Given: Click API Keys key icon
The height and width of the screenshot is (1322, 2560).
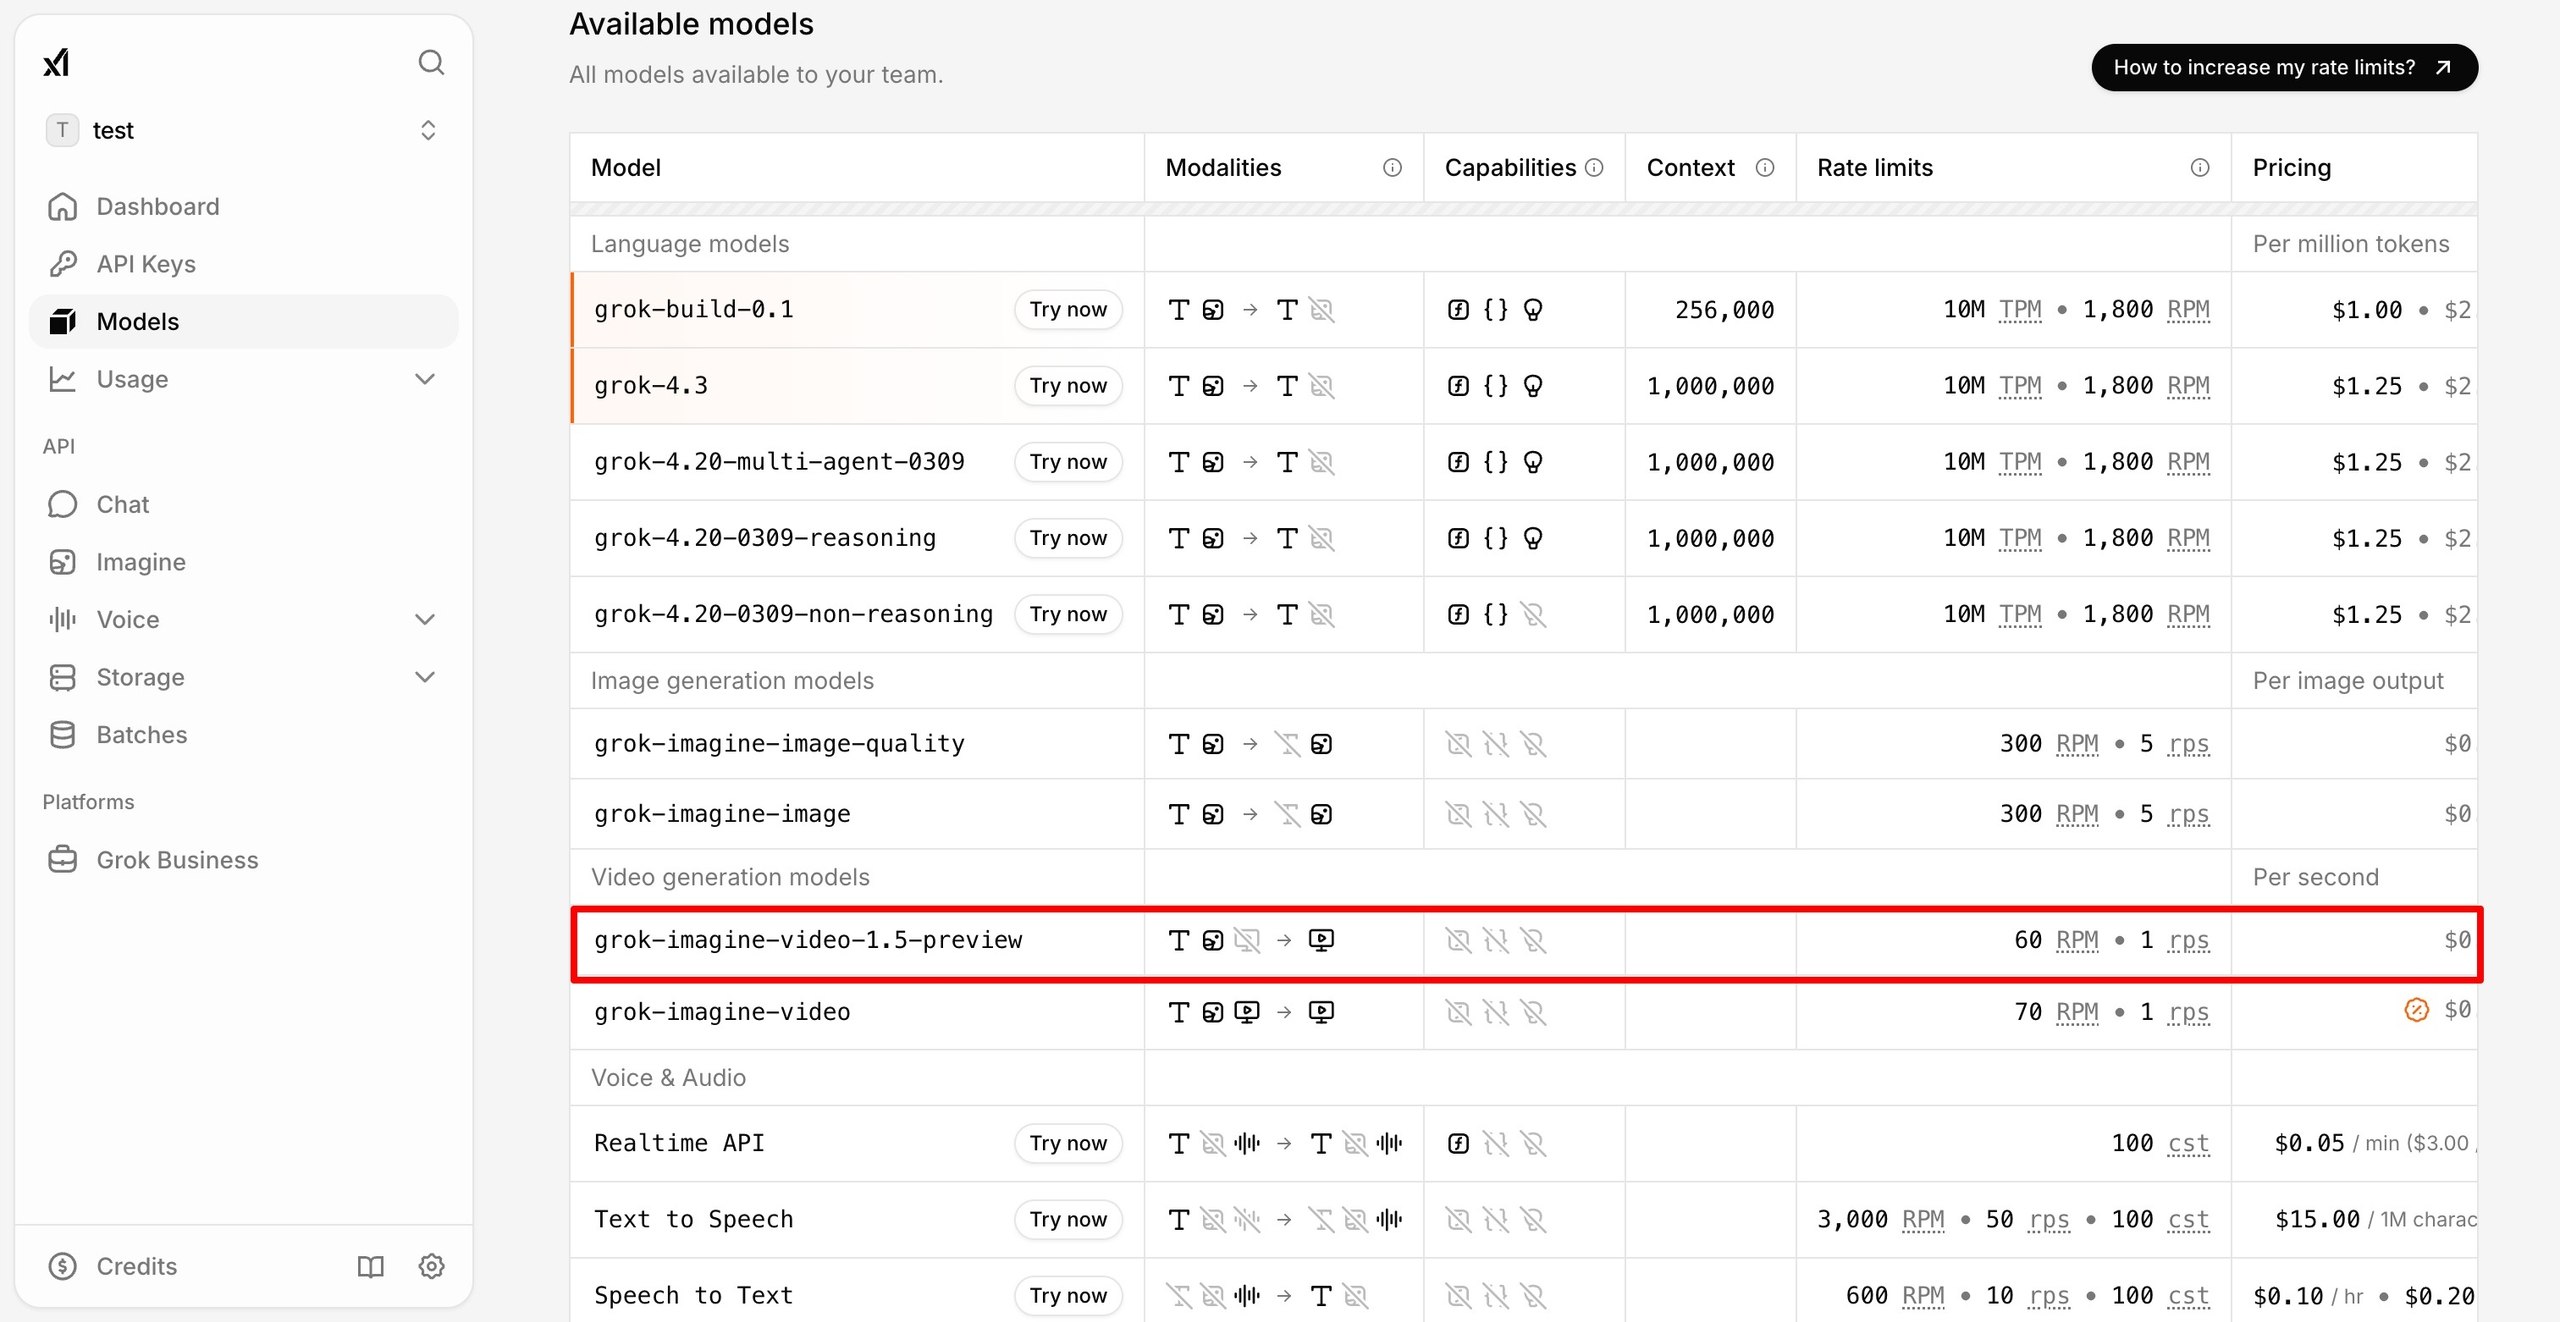Looking at the screenshot, I should [x=62, y=264].
